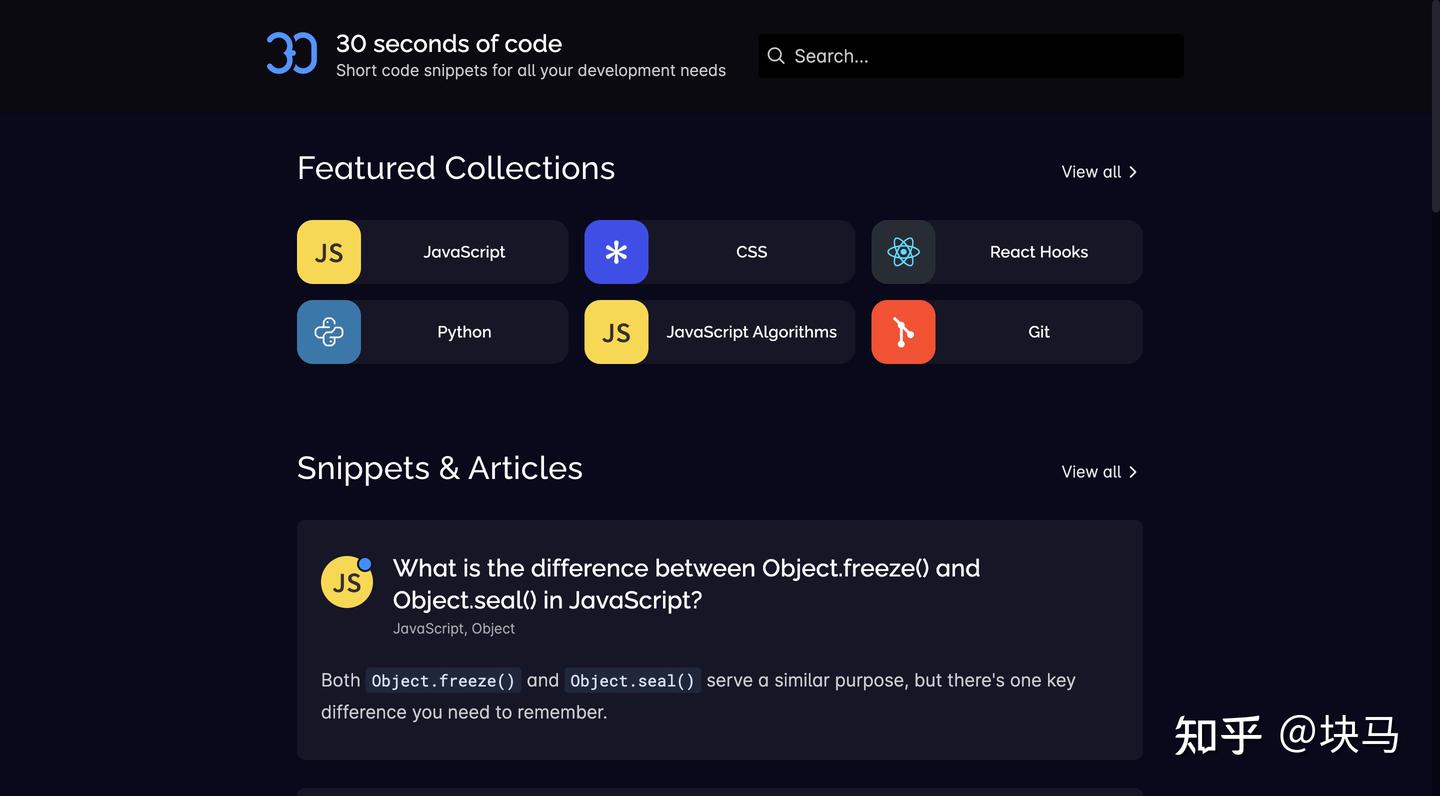Screen dimensions: 1440x796
Task: Click the "30 seconds of code" site title
Action: [x=448, y=44]
